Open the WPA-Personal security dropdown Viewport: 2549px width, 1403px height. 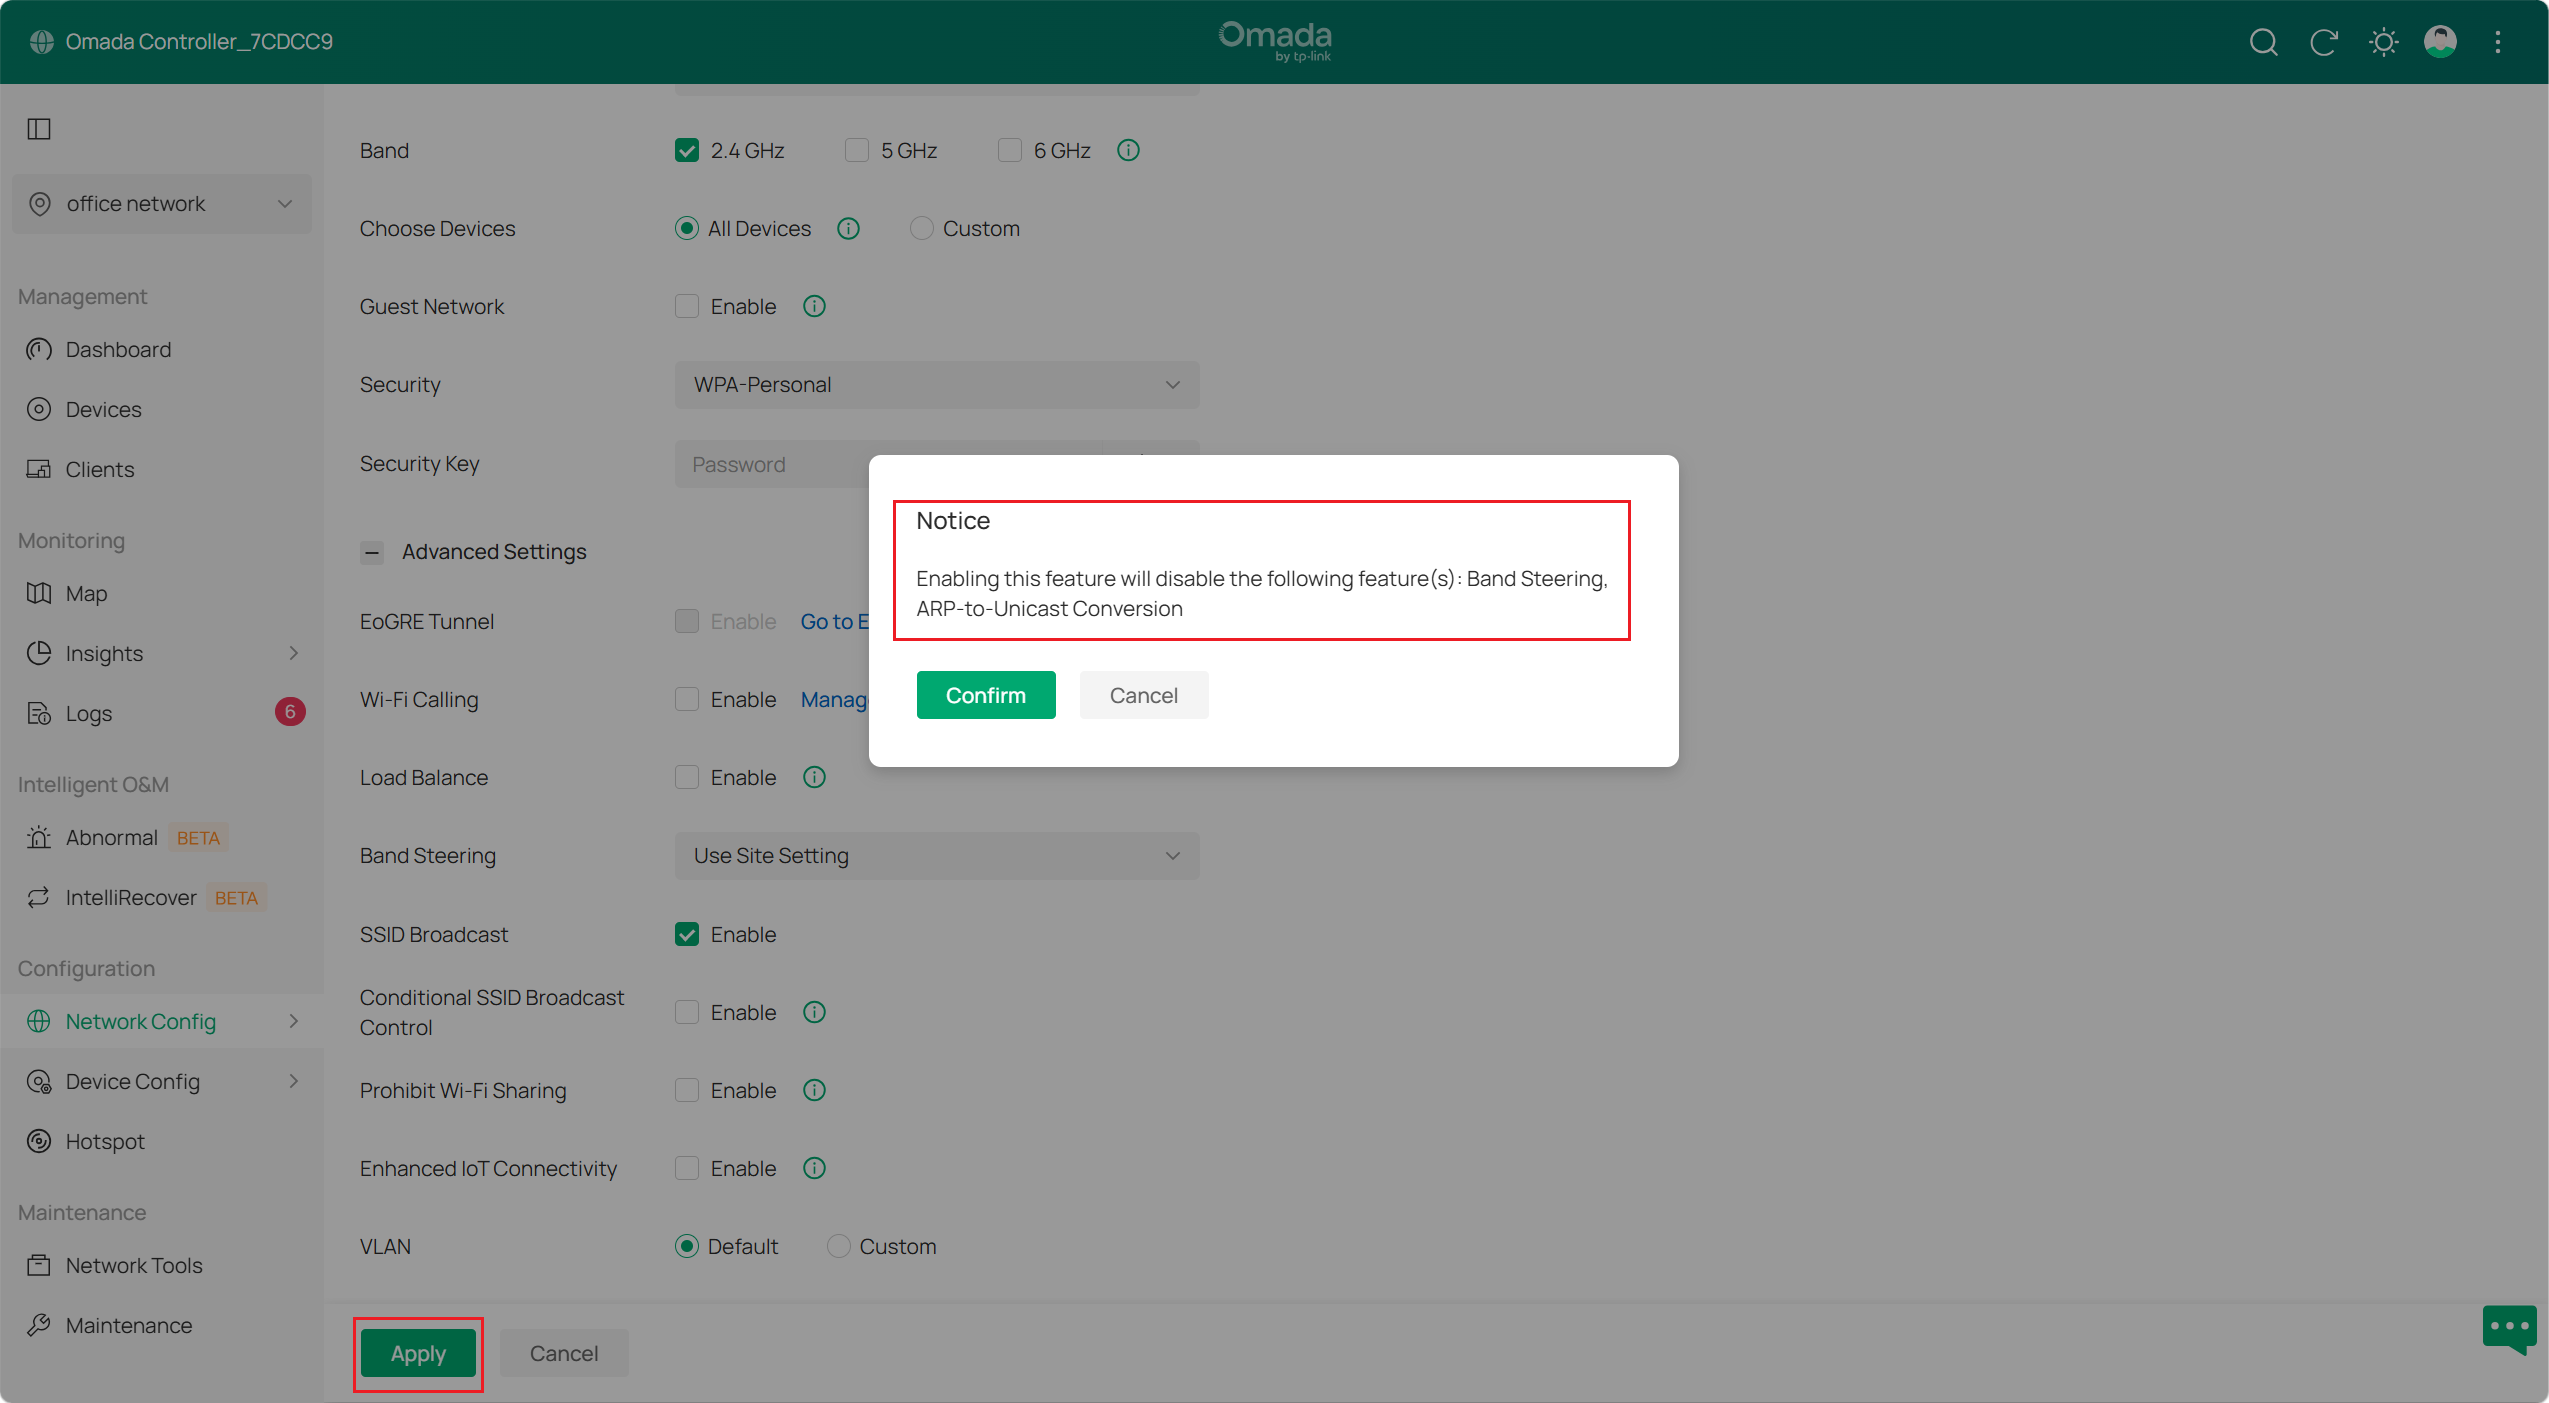(x=937, y=385)
